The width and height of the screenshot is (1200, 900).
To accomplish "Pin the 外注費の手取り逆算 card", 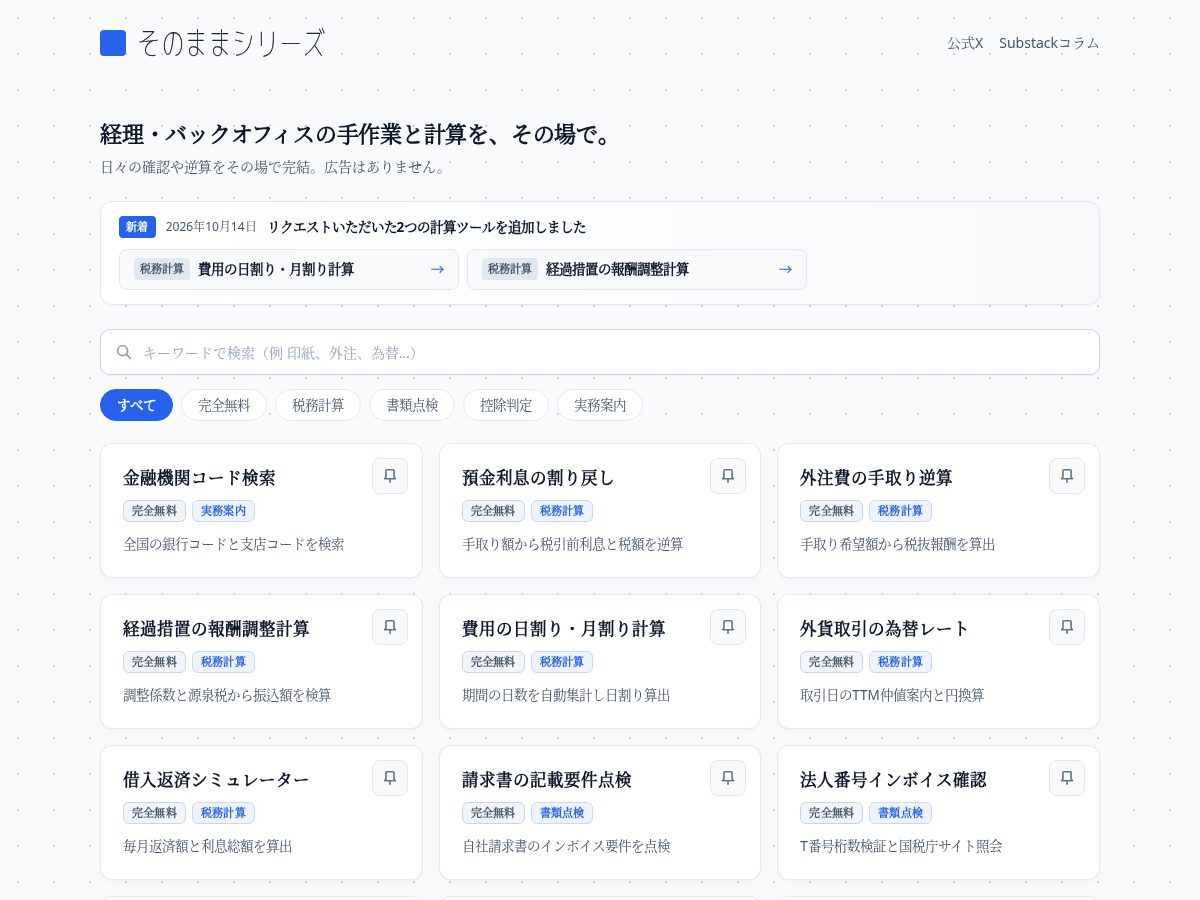I will tap(1067, 476).
